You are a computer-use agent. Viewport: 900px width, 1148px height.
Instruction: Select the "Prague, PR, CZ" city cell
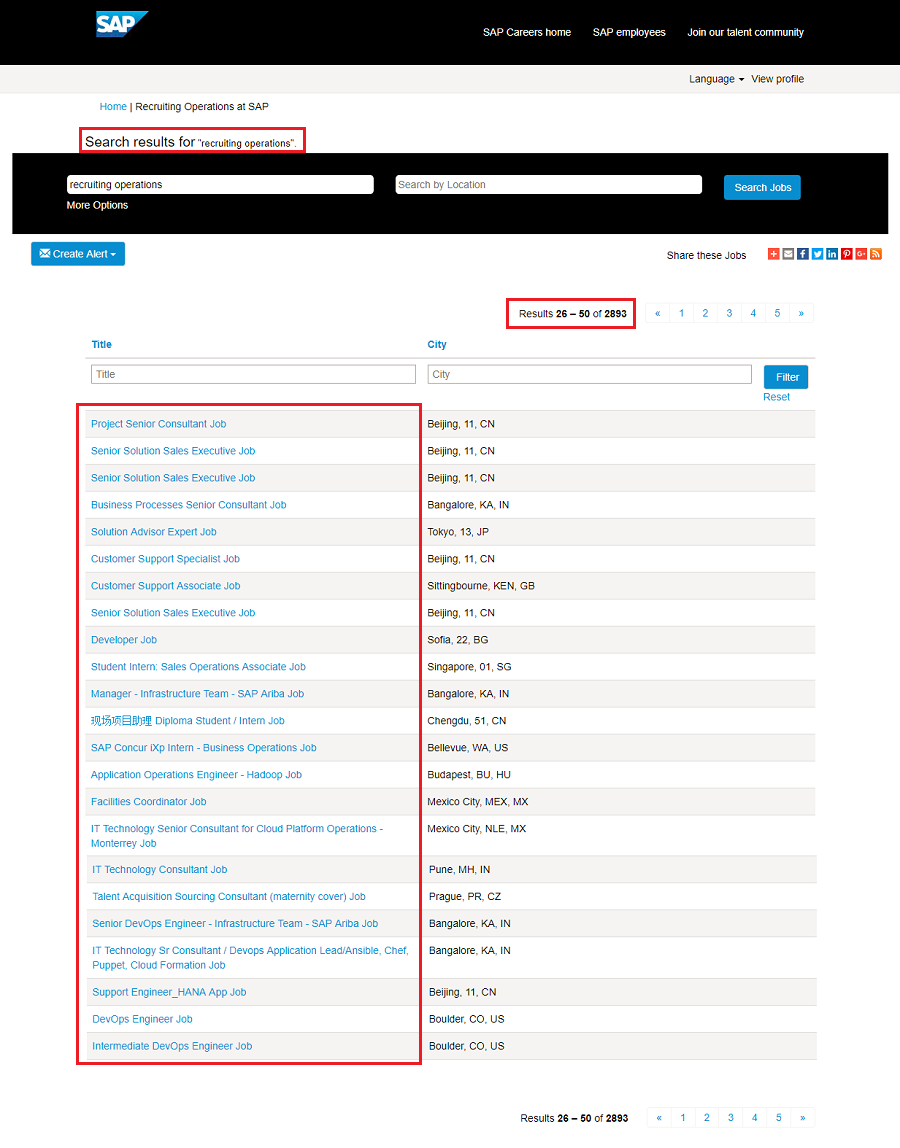coord(465,897)
